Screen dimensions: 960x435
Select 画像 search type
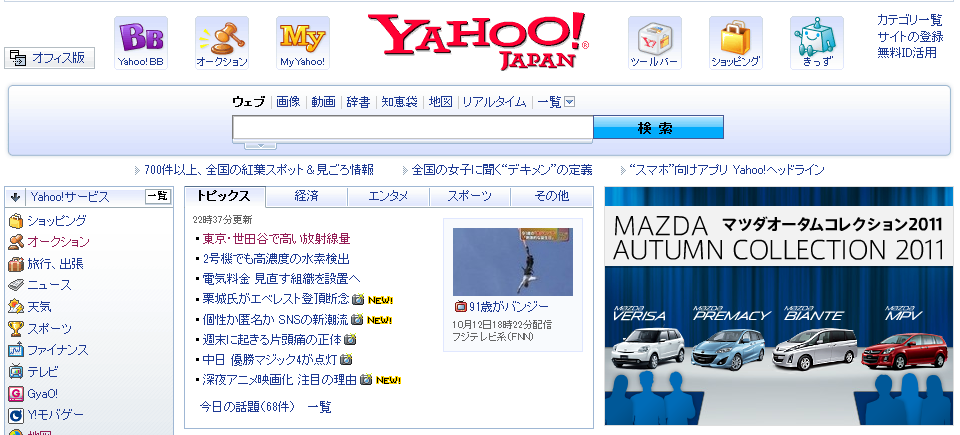[x=288, y=102]
